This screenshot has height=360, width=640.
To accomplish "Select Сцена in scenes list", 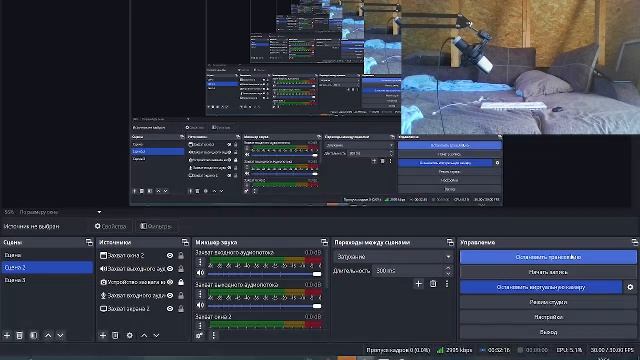I will click(x=47, y=255).
